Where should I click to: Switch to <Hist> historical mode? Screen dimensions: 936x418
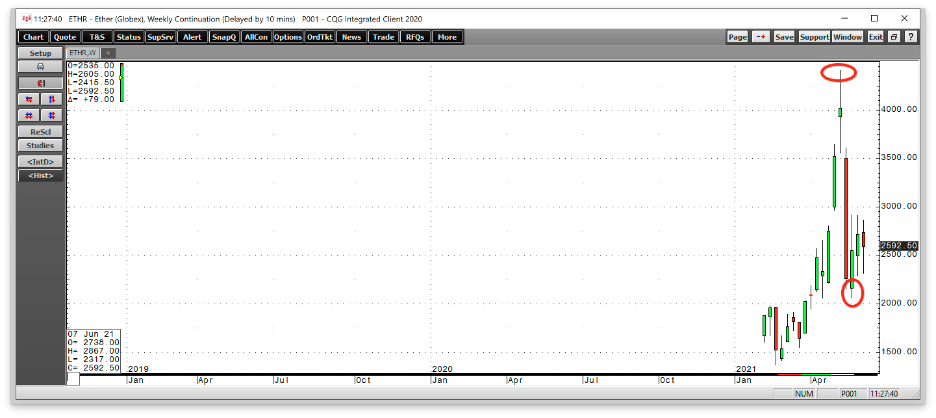click(40, 176)
